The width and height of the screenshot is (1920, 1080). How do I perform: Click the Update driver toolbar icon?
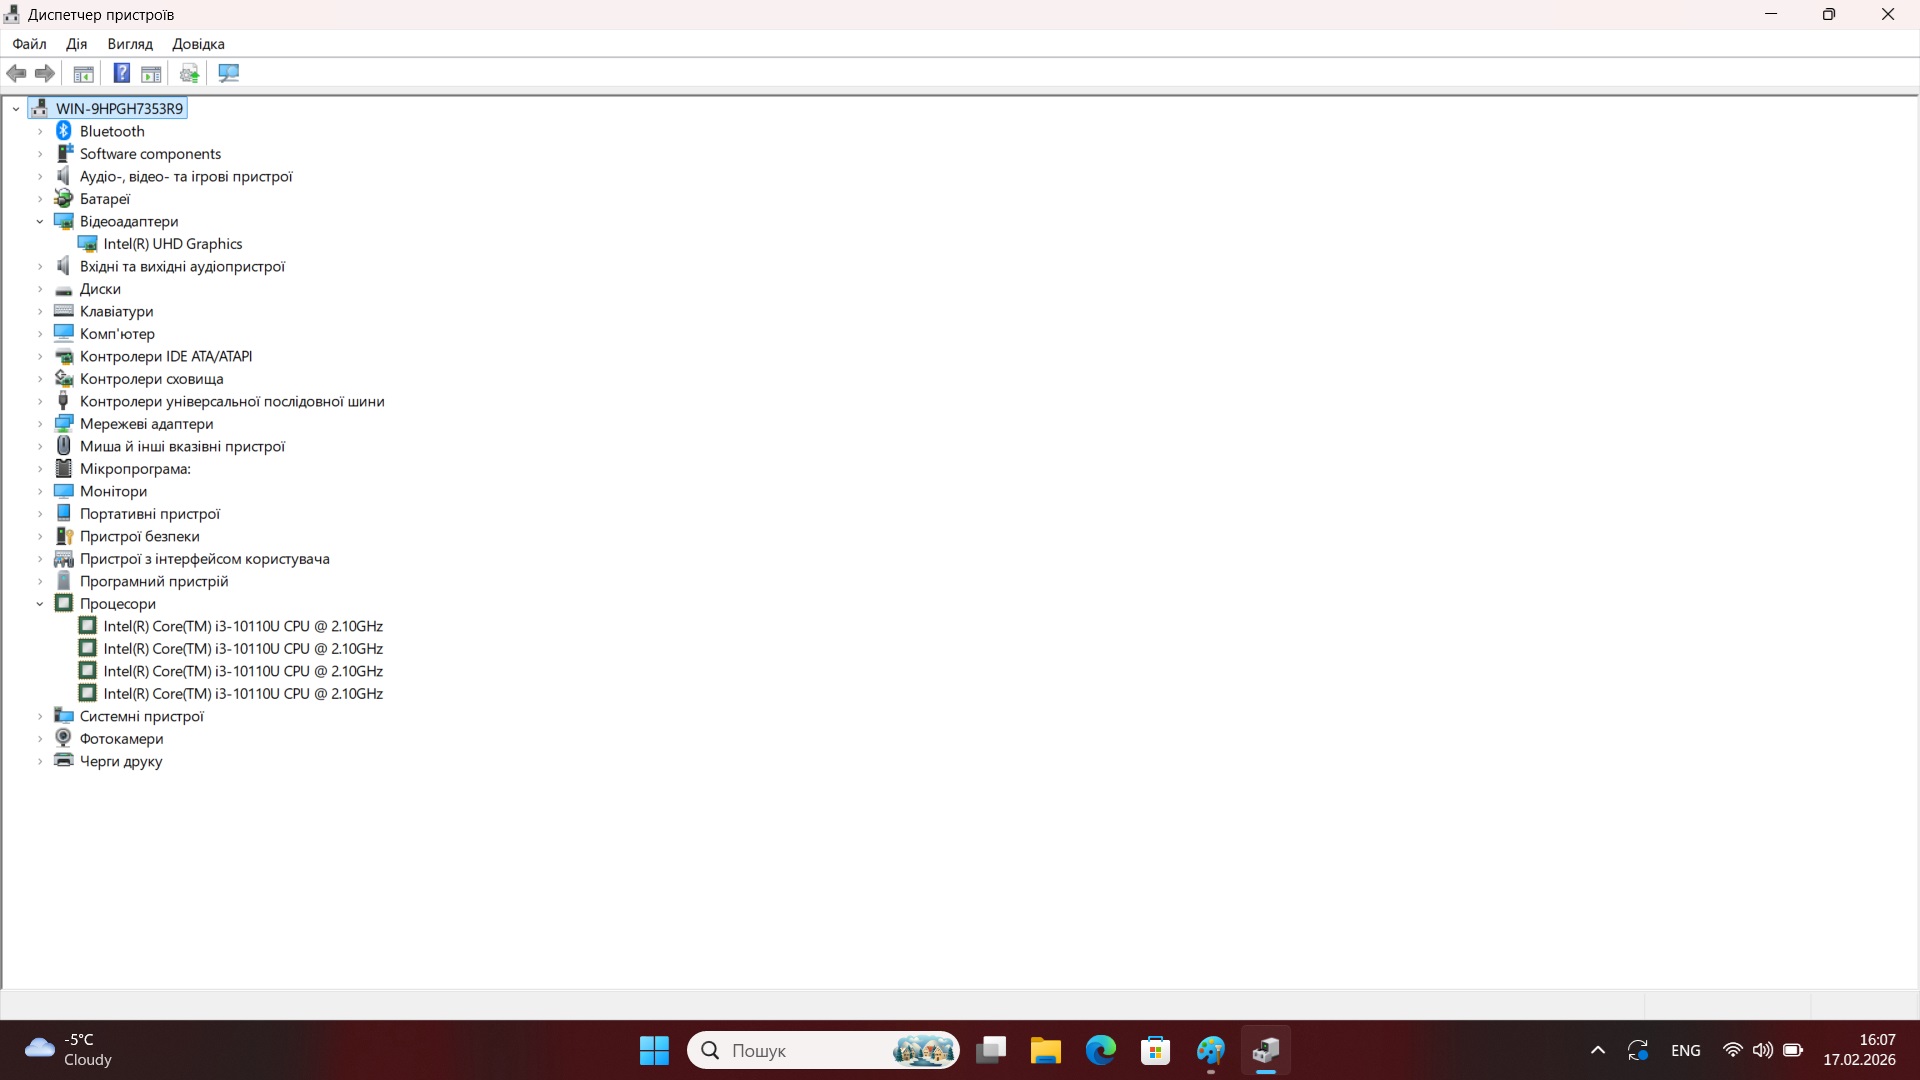(189, 73)
